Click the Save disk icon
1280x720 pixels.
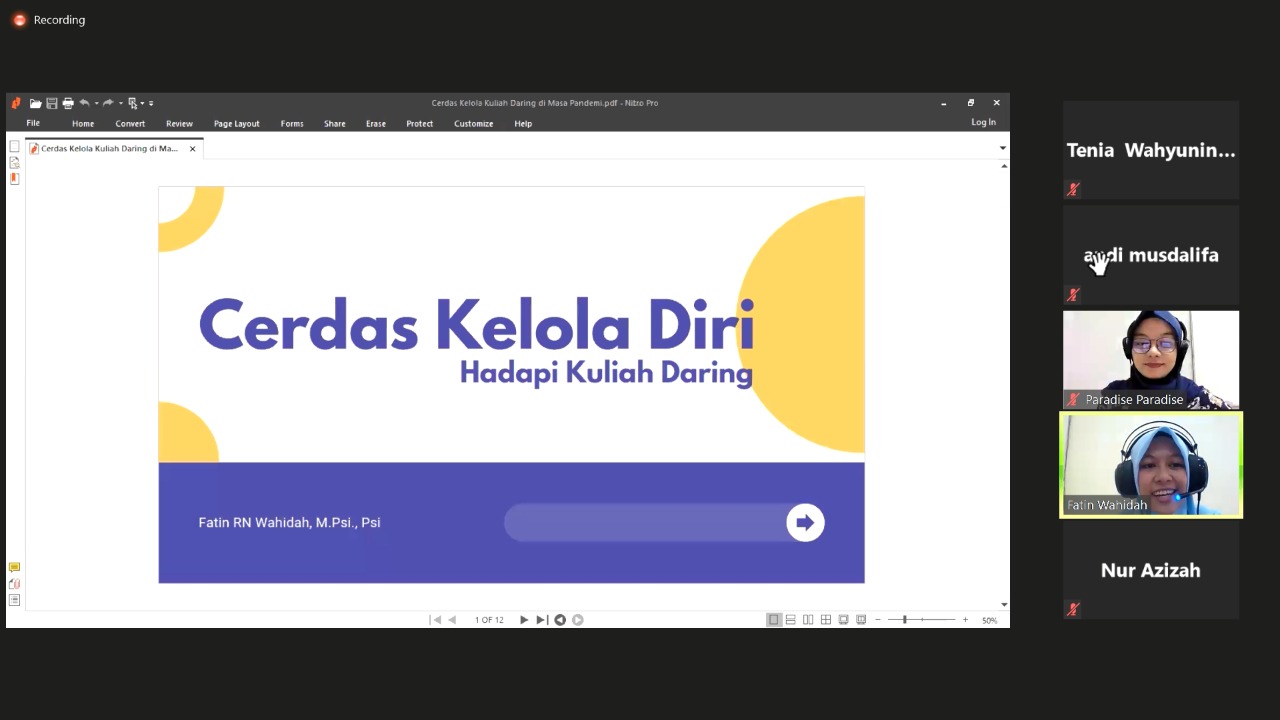click(52, 103)
